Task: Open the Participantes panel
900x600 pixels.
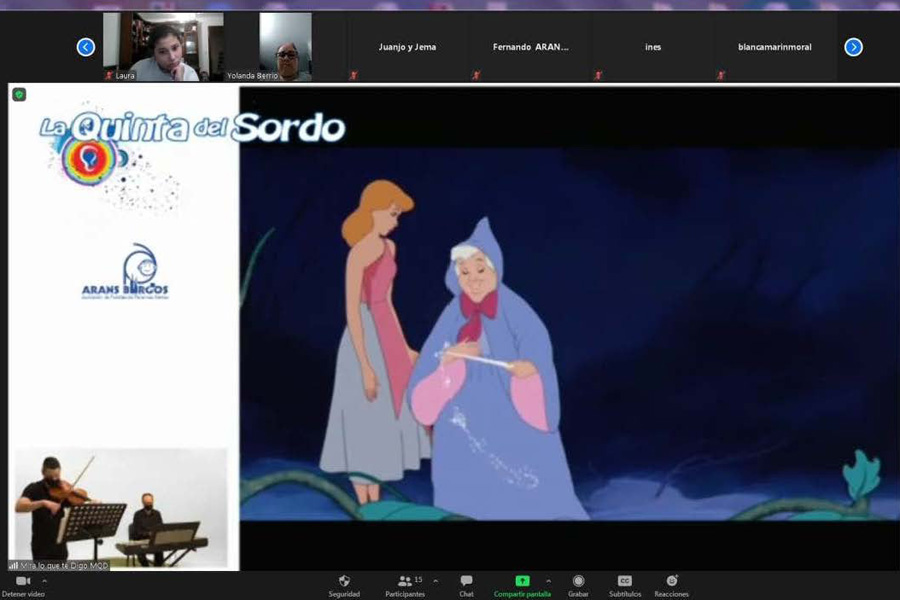Action: pyautogui.click(x=405, y=581)
